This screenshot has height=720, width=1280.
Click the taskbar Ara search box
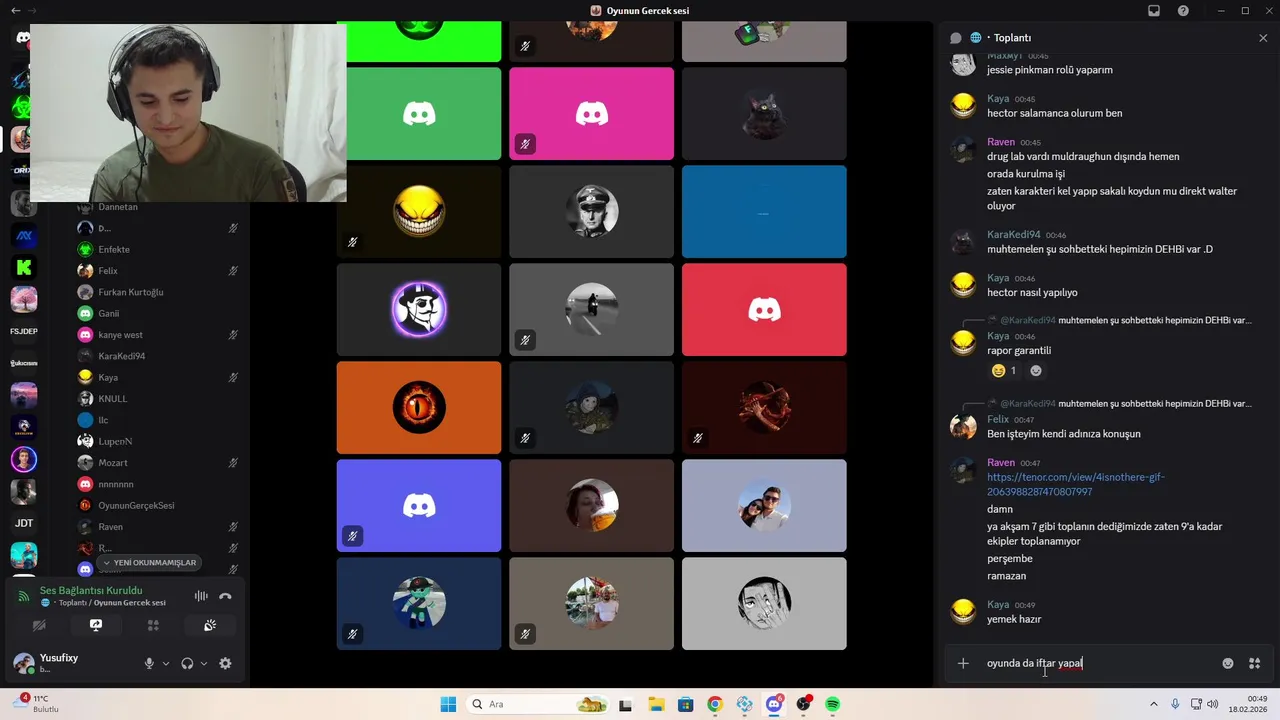pos(539,704)
